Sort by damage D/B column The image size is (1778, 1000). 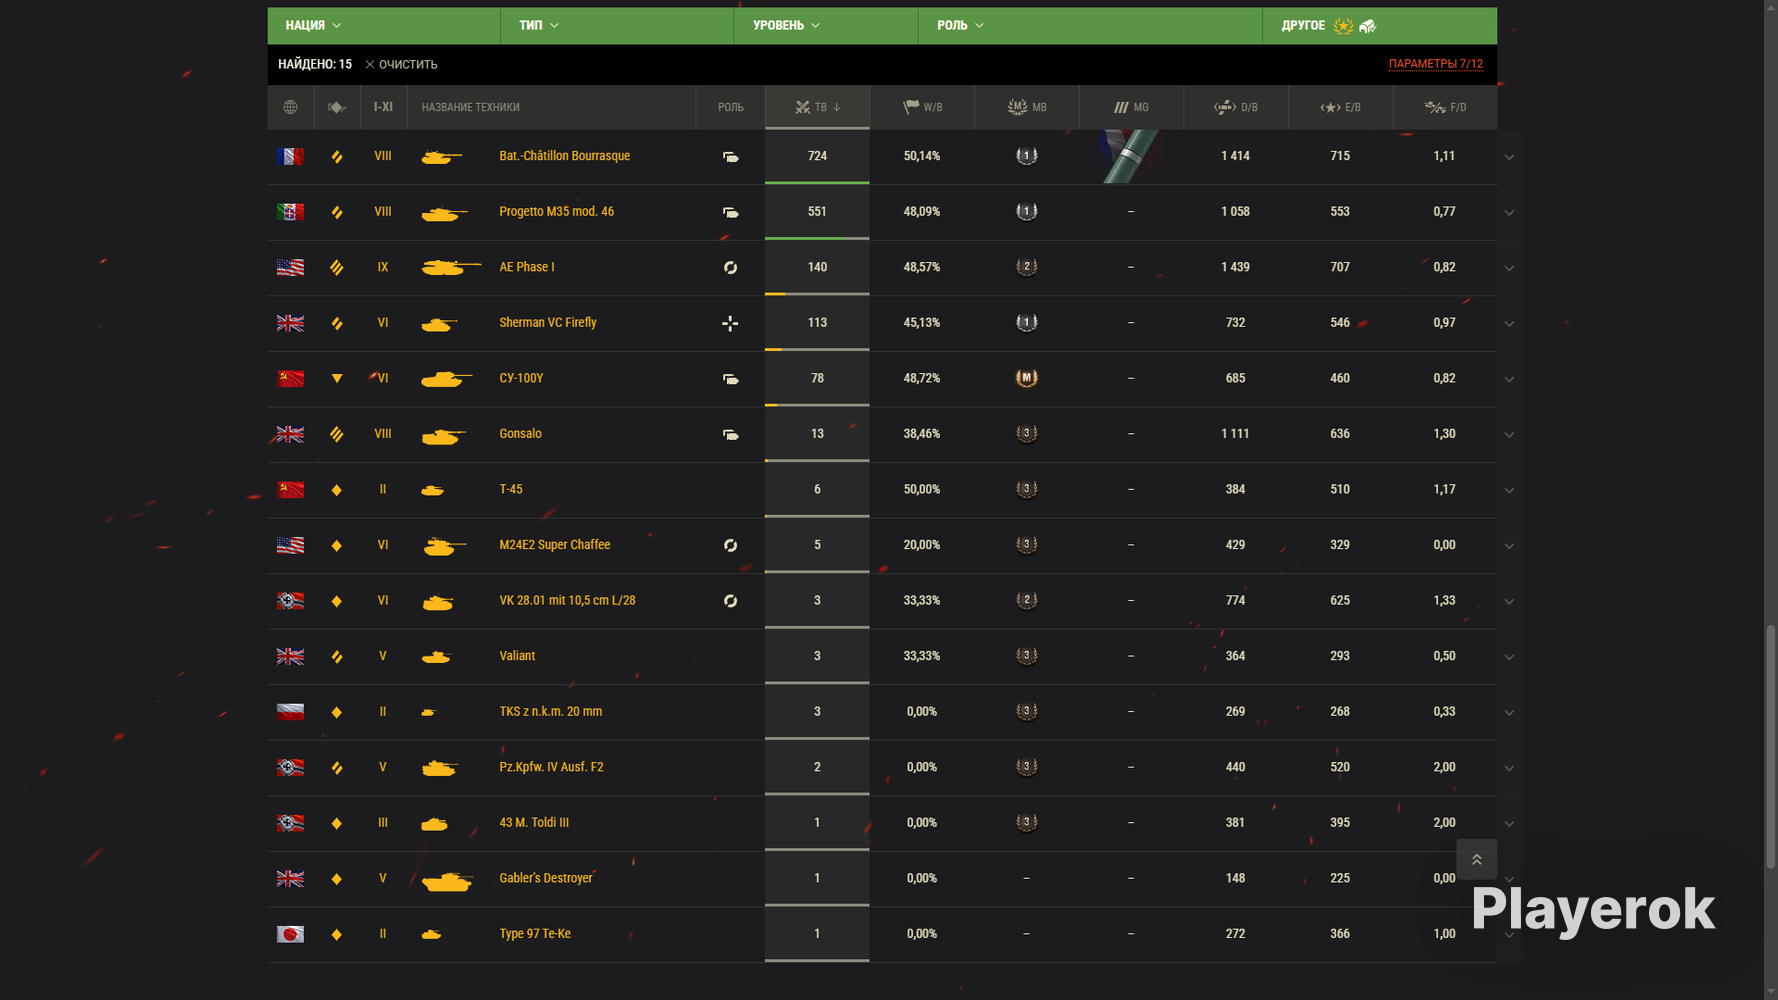[1236, 107]
